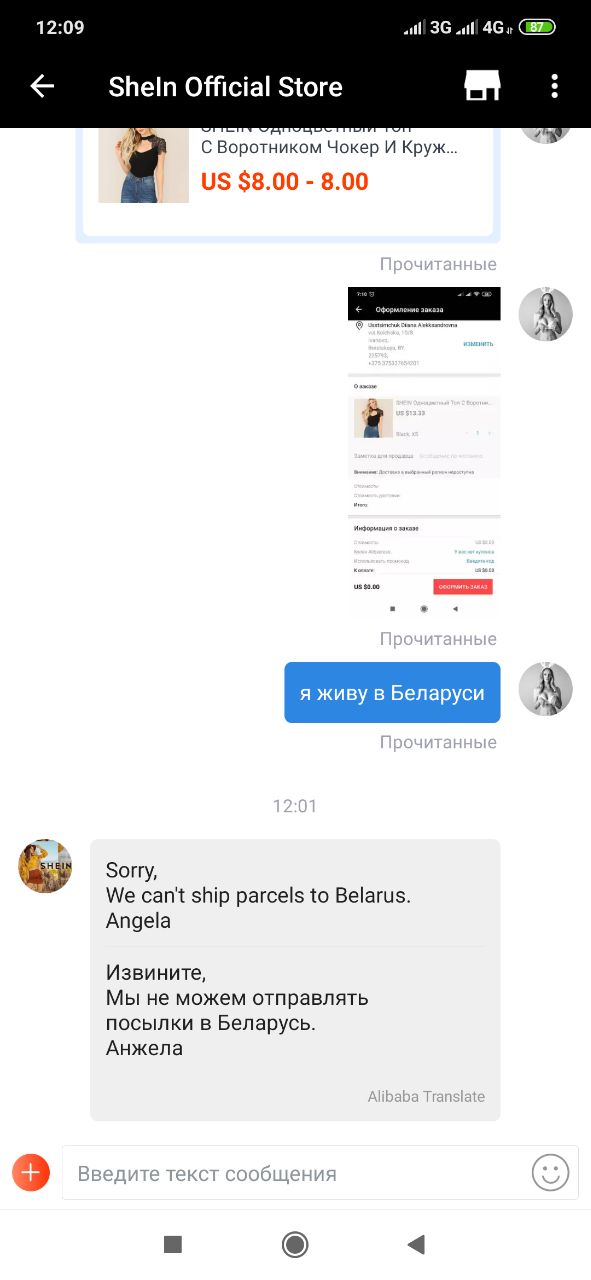The image size is (591, 1280).
Task: Tap the product title 'С Воротником Чокер'
Action: click(x=330, y=147)
